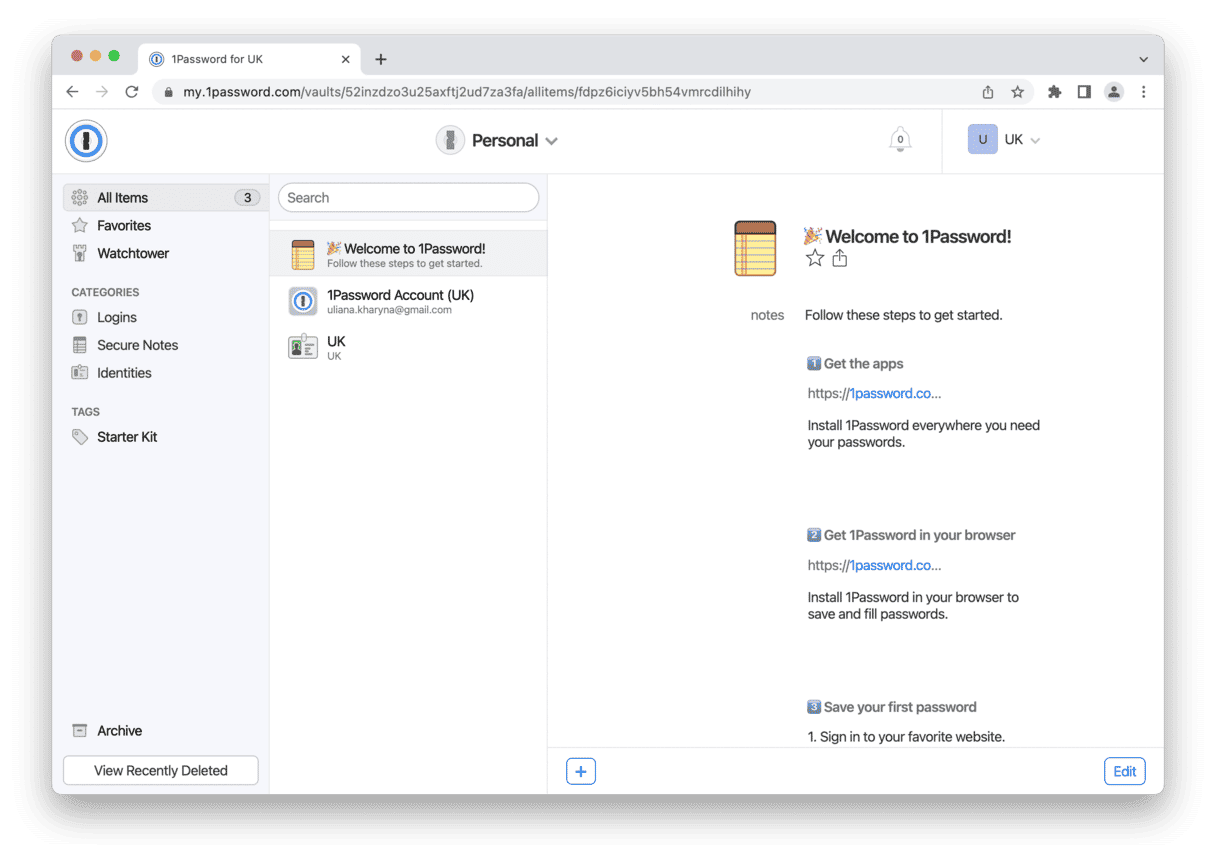Select the UK identity item
Viewport: 1216px width, 863px height.
pos(409,347)
